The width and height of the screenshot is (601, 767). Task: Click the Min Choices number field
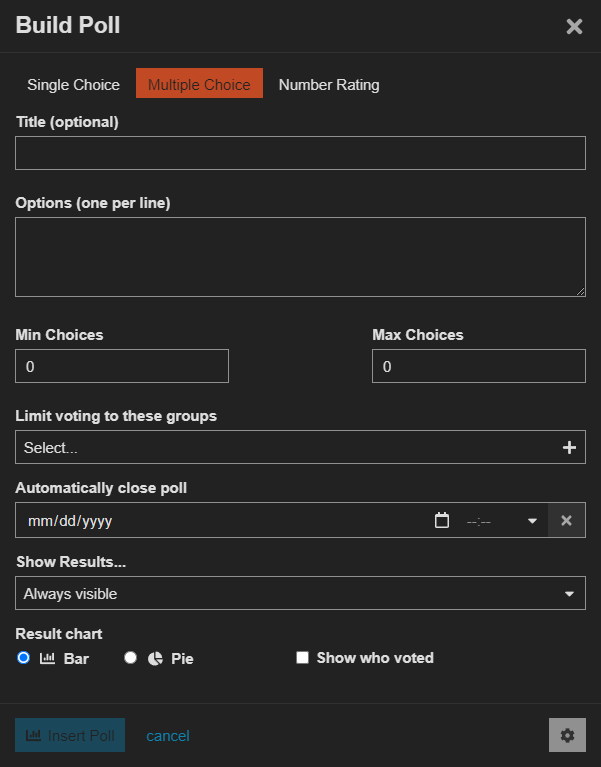[122, 366]
